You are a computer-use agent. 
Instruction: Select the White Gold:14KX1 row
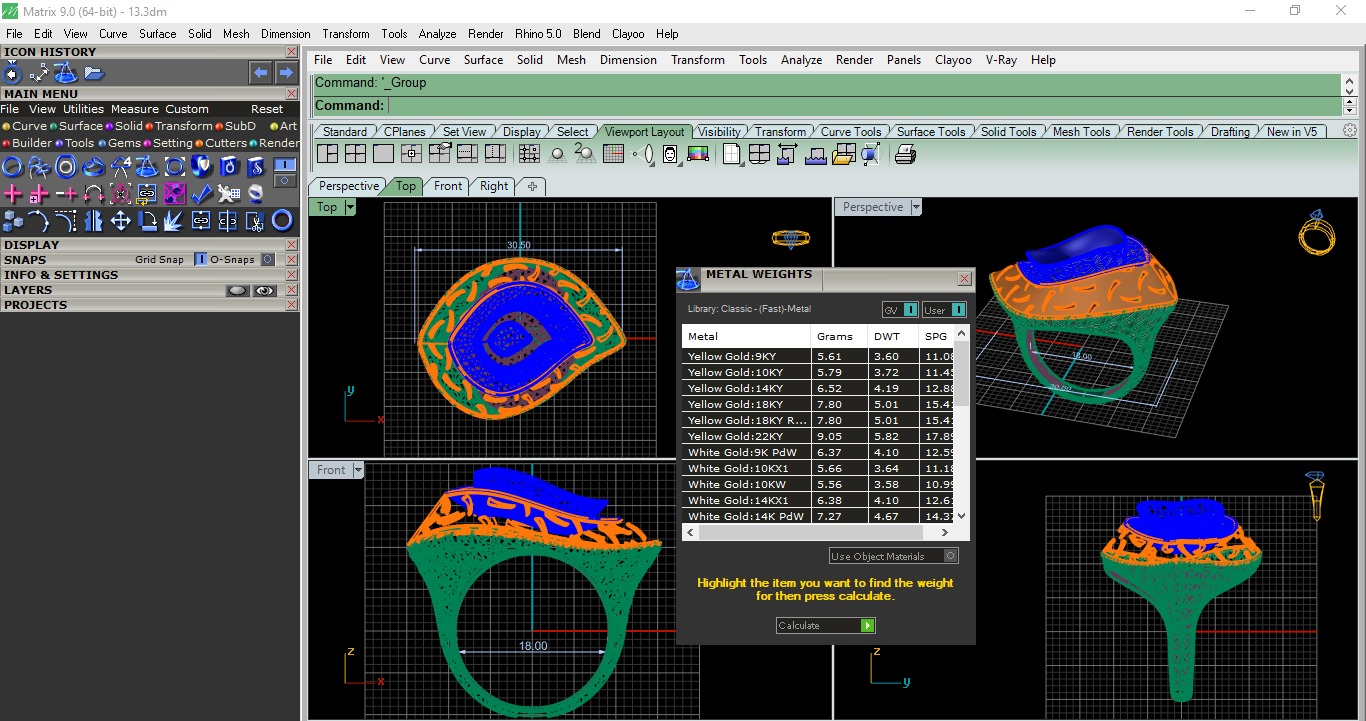(818, 500)
